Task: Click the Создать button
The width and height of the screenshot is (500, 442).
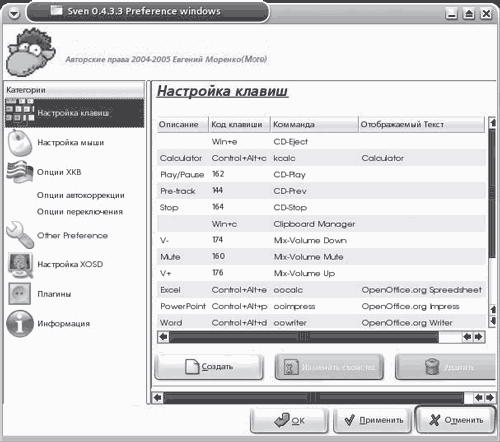Action: click(x=209, y=367)
